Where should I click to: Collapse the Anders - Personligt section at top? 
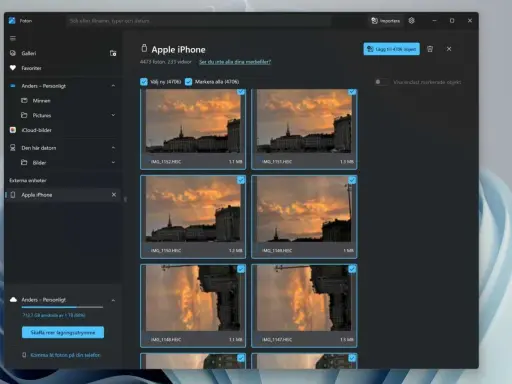[113, 86]
